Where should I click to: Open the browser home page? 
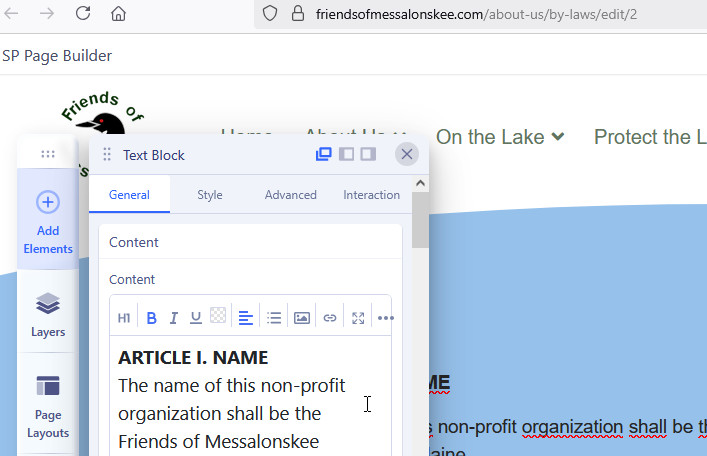pyautogui.click(x=118, y=14)
